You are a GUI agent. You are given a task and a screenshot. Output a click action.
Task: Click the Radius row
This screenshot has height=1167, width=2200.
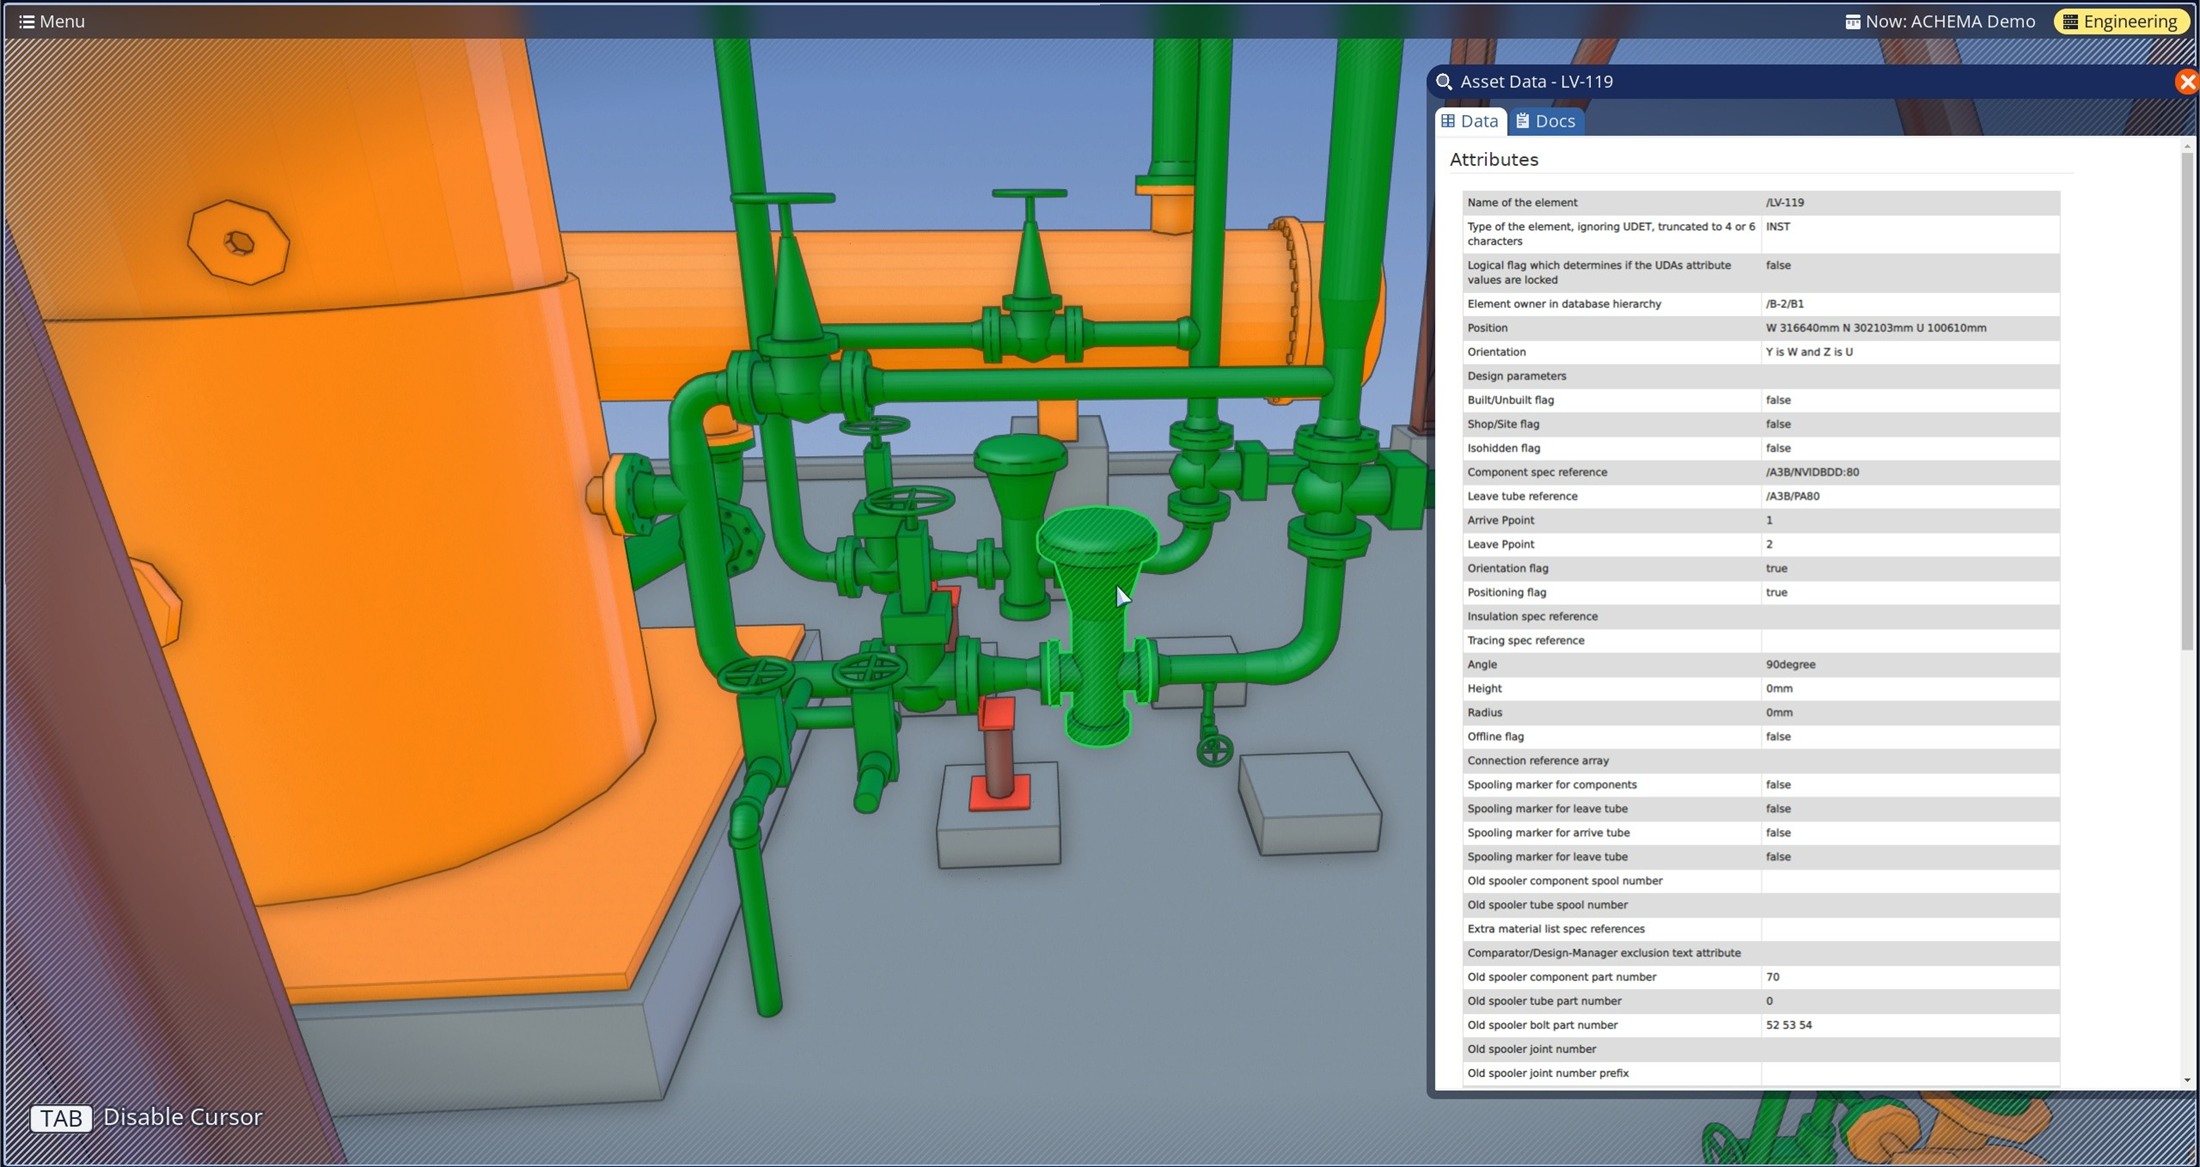(1761, 713)
